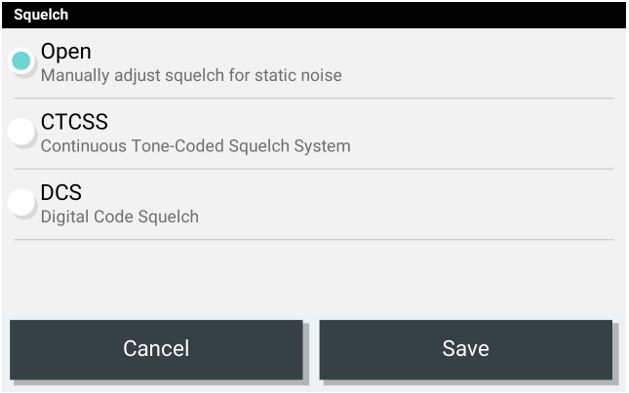Choose the teal-filled Open squelch indicator
The height and width of the screenshot is (393, 629).
point(21,61)
